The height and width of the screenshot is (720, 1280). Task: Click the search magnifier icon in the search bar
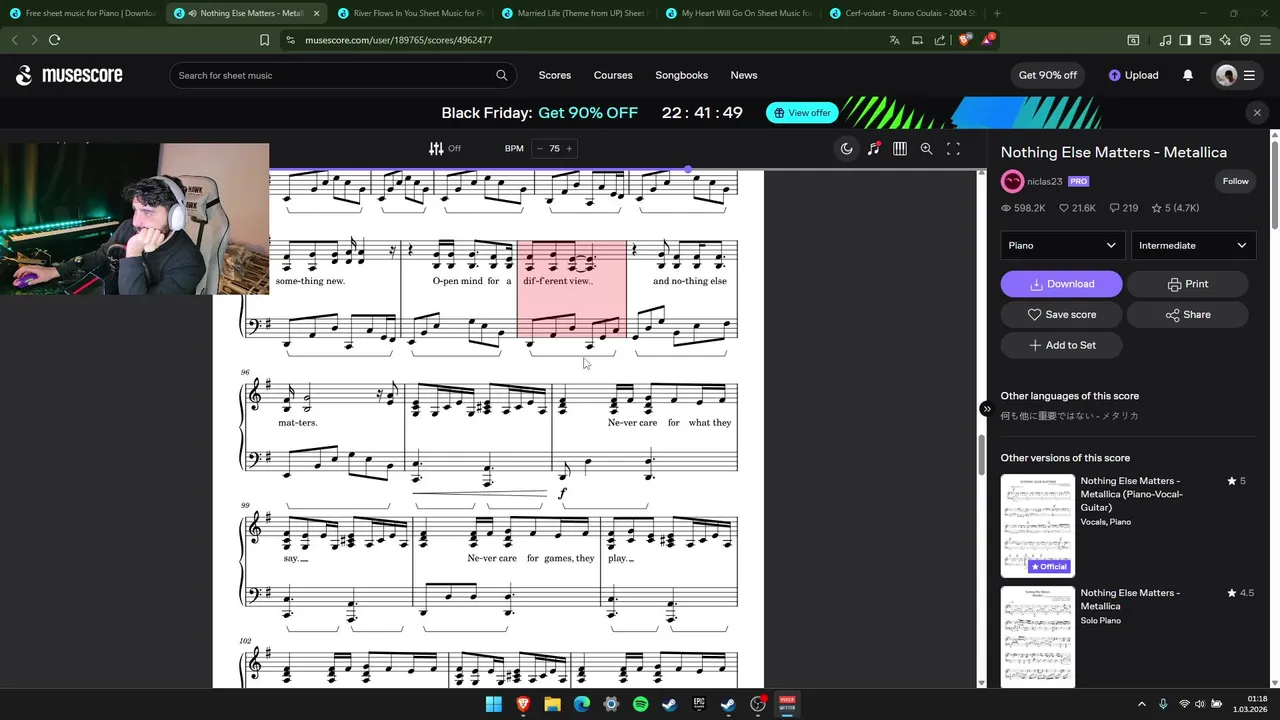click(x=502, y=75)
